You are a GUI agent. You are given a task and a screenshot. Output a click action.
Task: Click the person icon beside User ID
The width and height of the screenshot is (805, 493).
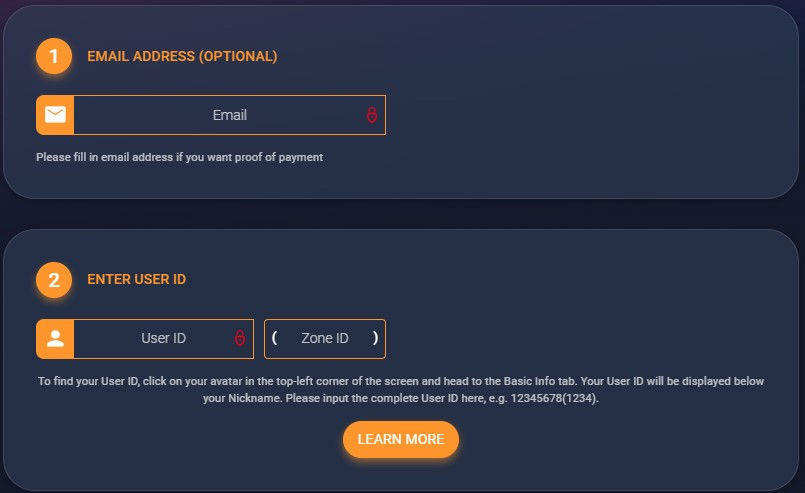55,339
